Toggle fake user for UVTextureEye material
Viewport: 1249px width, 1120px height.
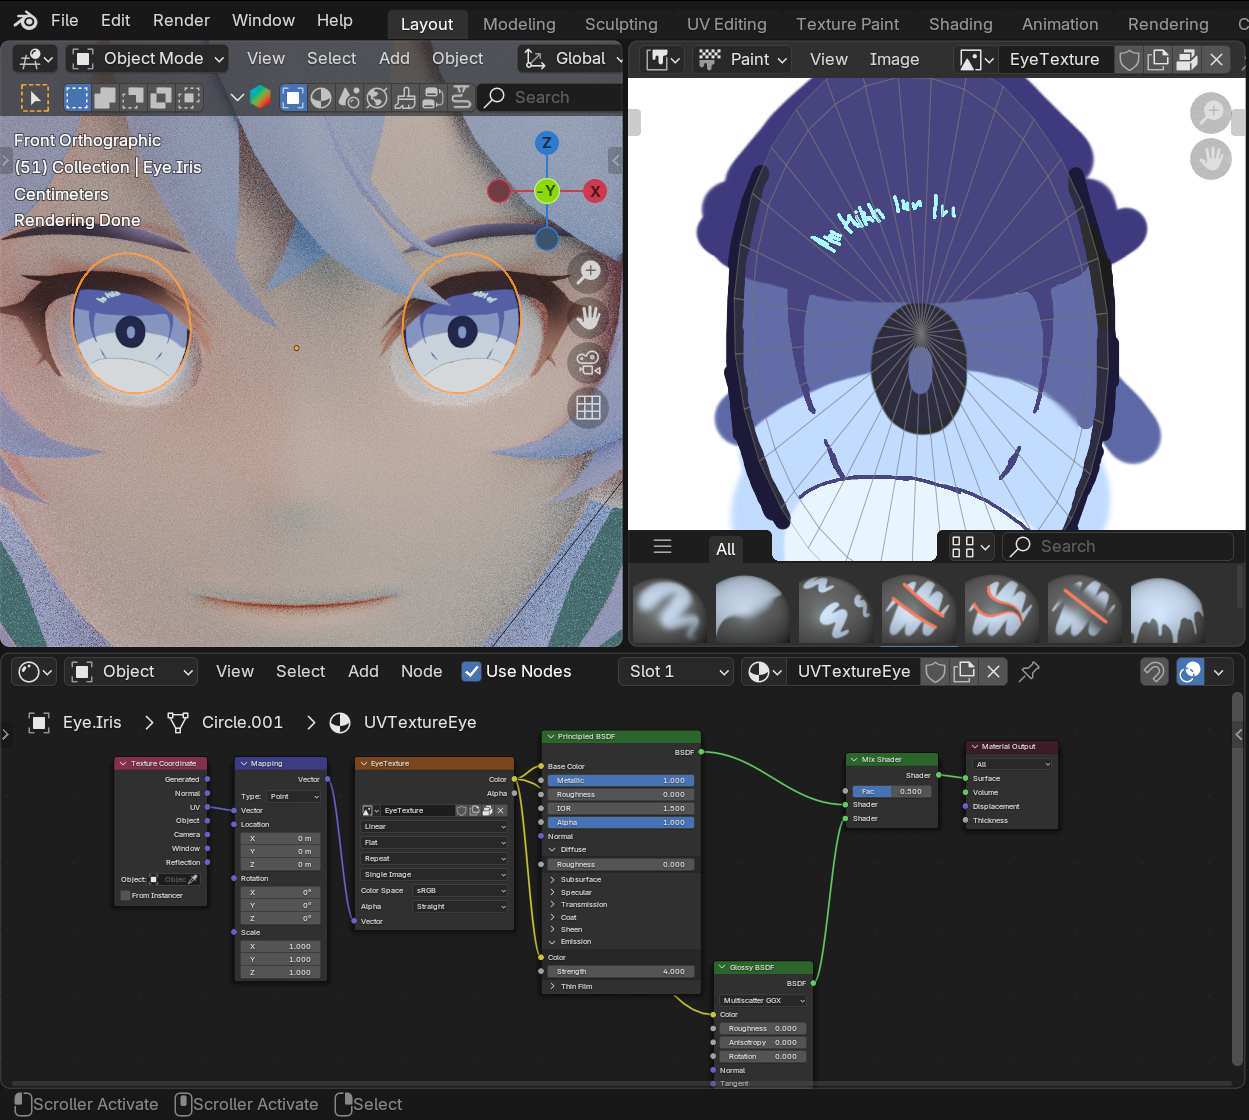935,672
